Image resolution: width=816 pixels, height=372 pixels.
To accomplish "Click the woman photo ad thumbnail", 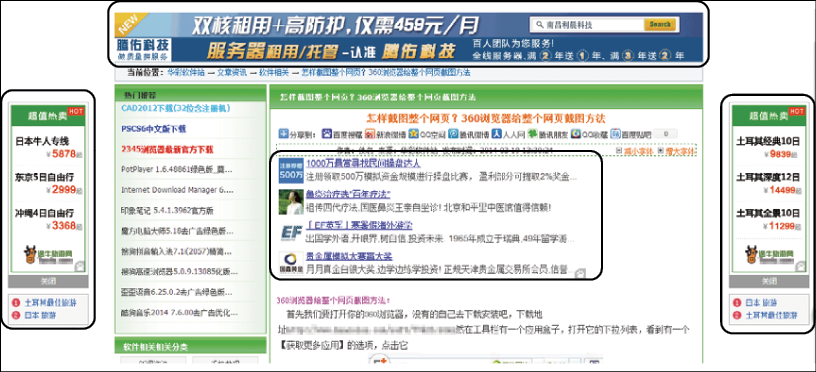I will 291,202.
